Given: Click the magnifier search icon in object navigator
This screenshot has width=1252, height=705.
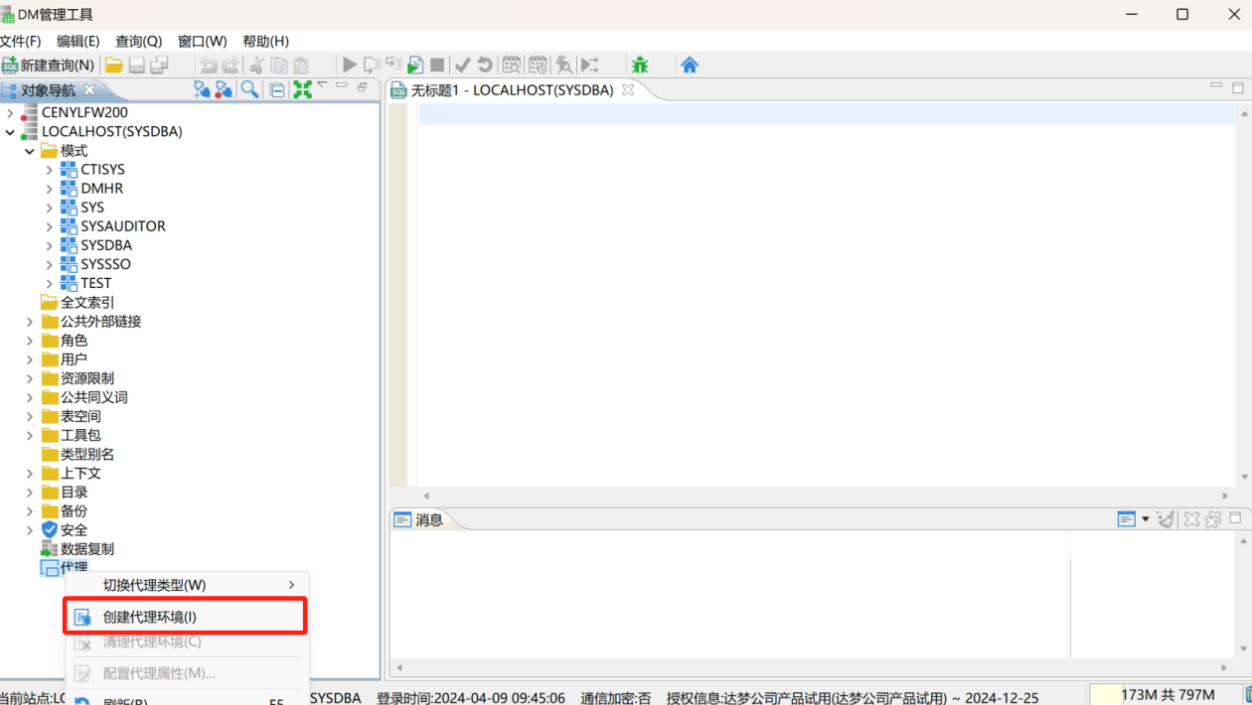Looking at the screenshot, I should pos(250,90).
